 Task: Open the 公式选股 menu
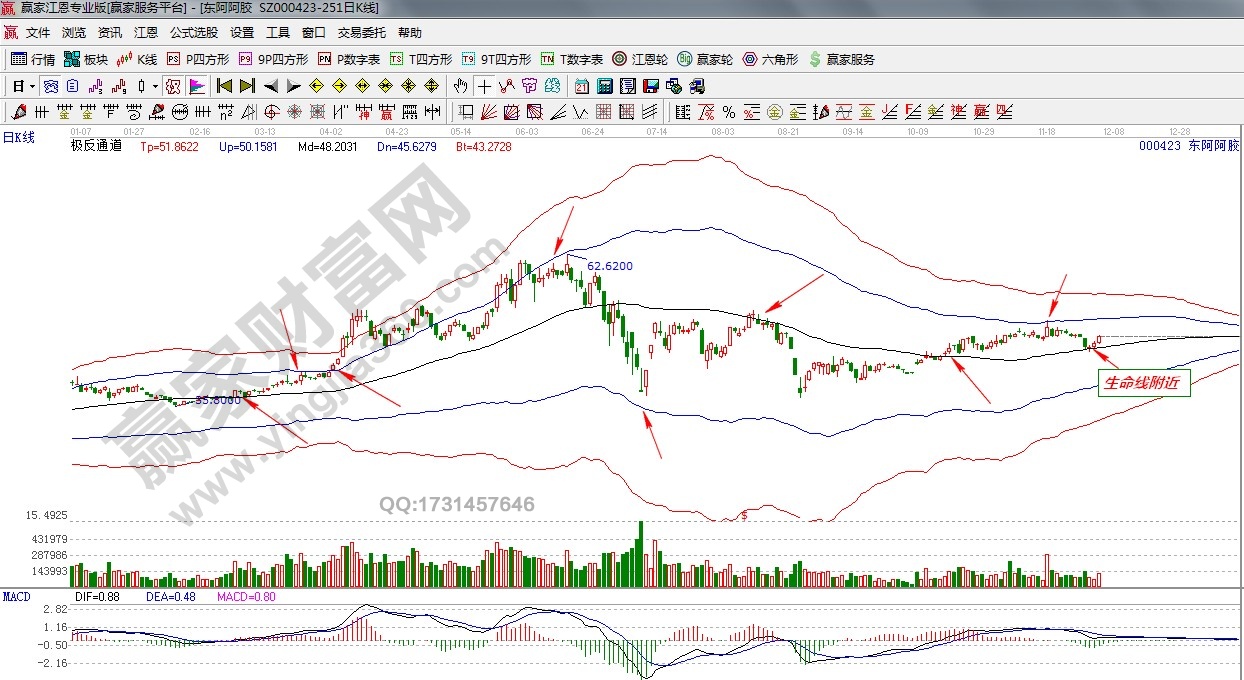pos(193,33)
